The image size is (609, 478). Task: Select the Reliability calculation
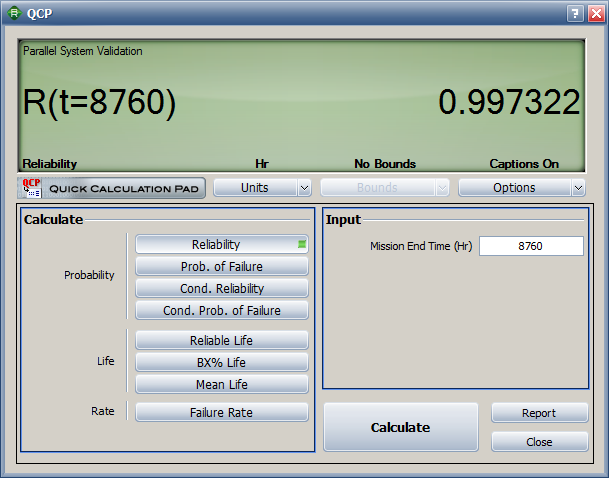point(222,244)
